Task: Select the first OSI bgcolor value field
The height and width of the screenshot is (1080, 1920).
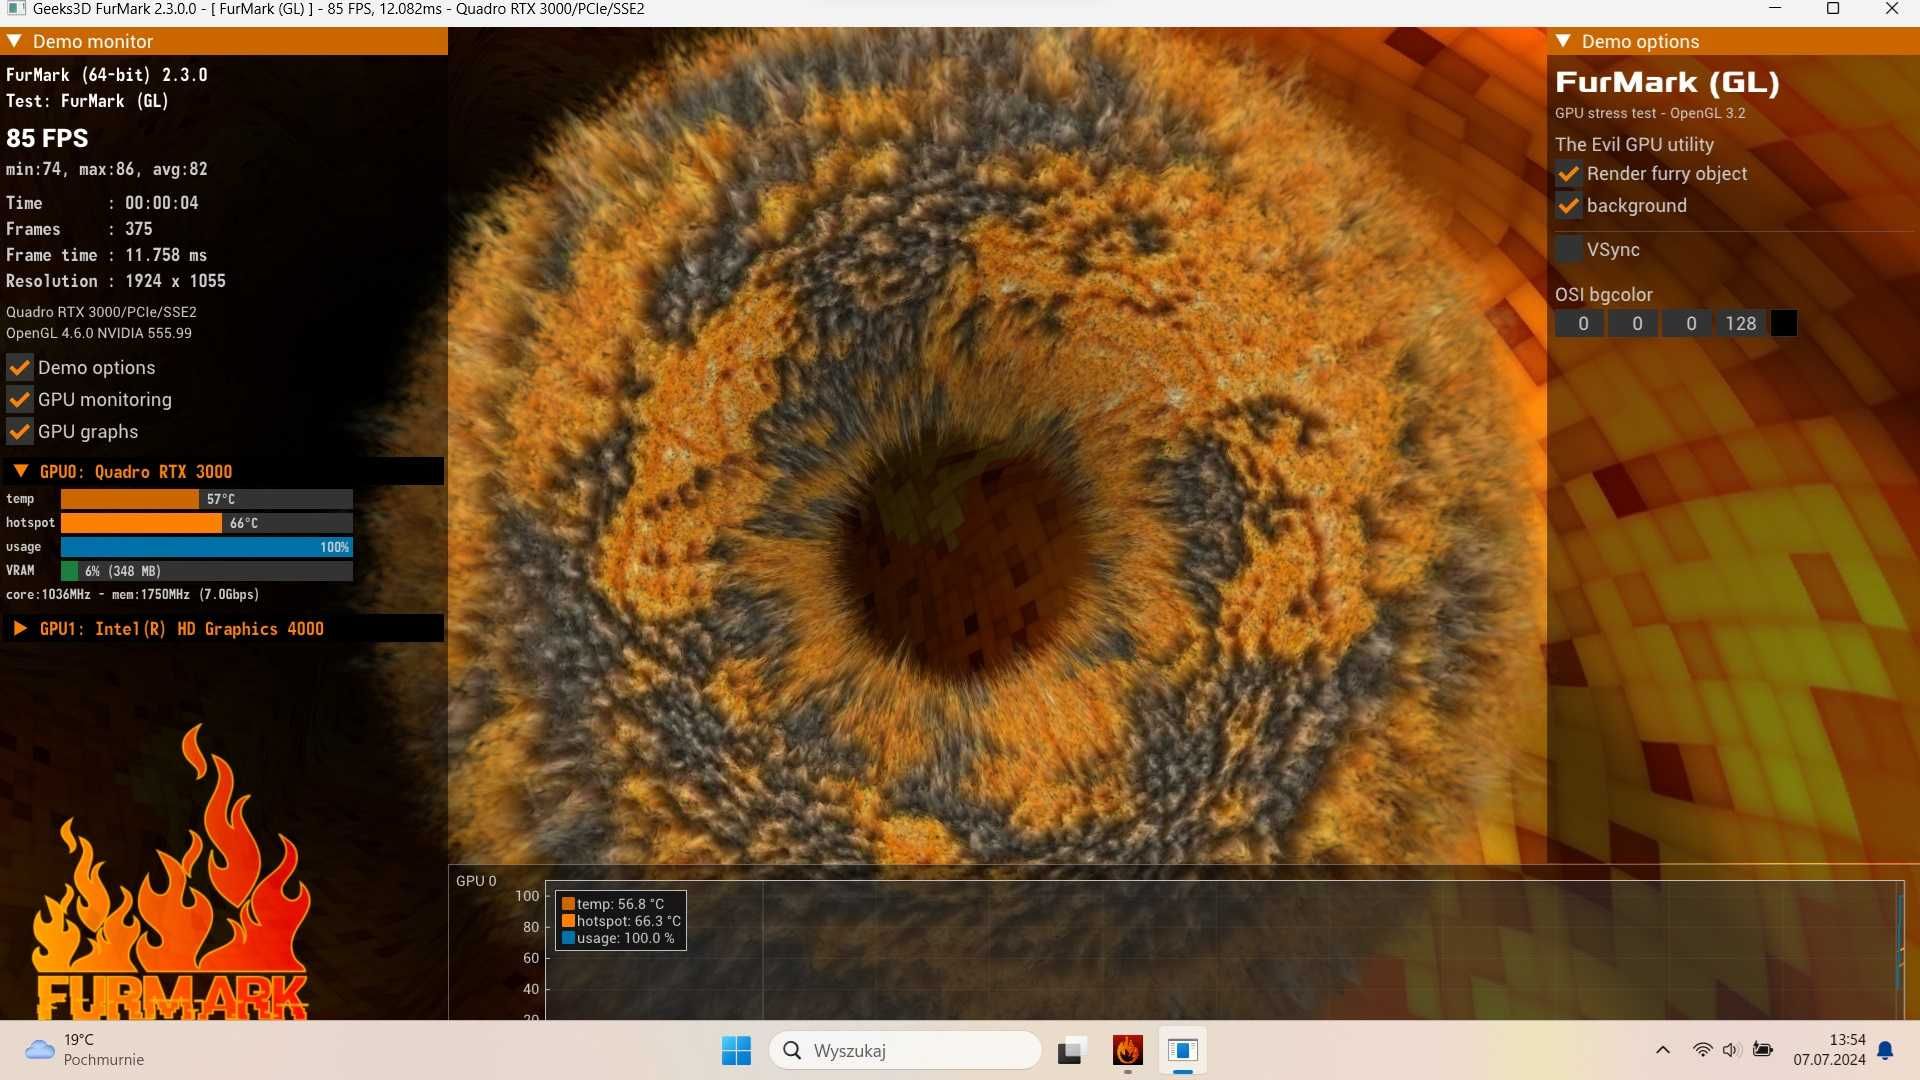Action: (1580, 323)
